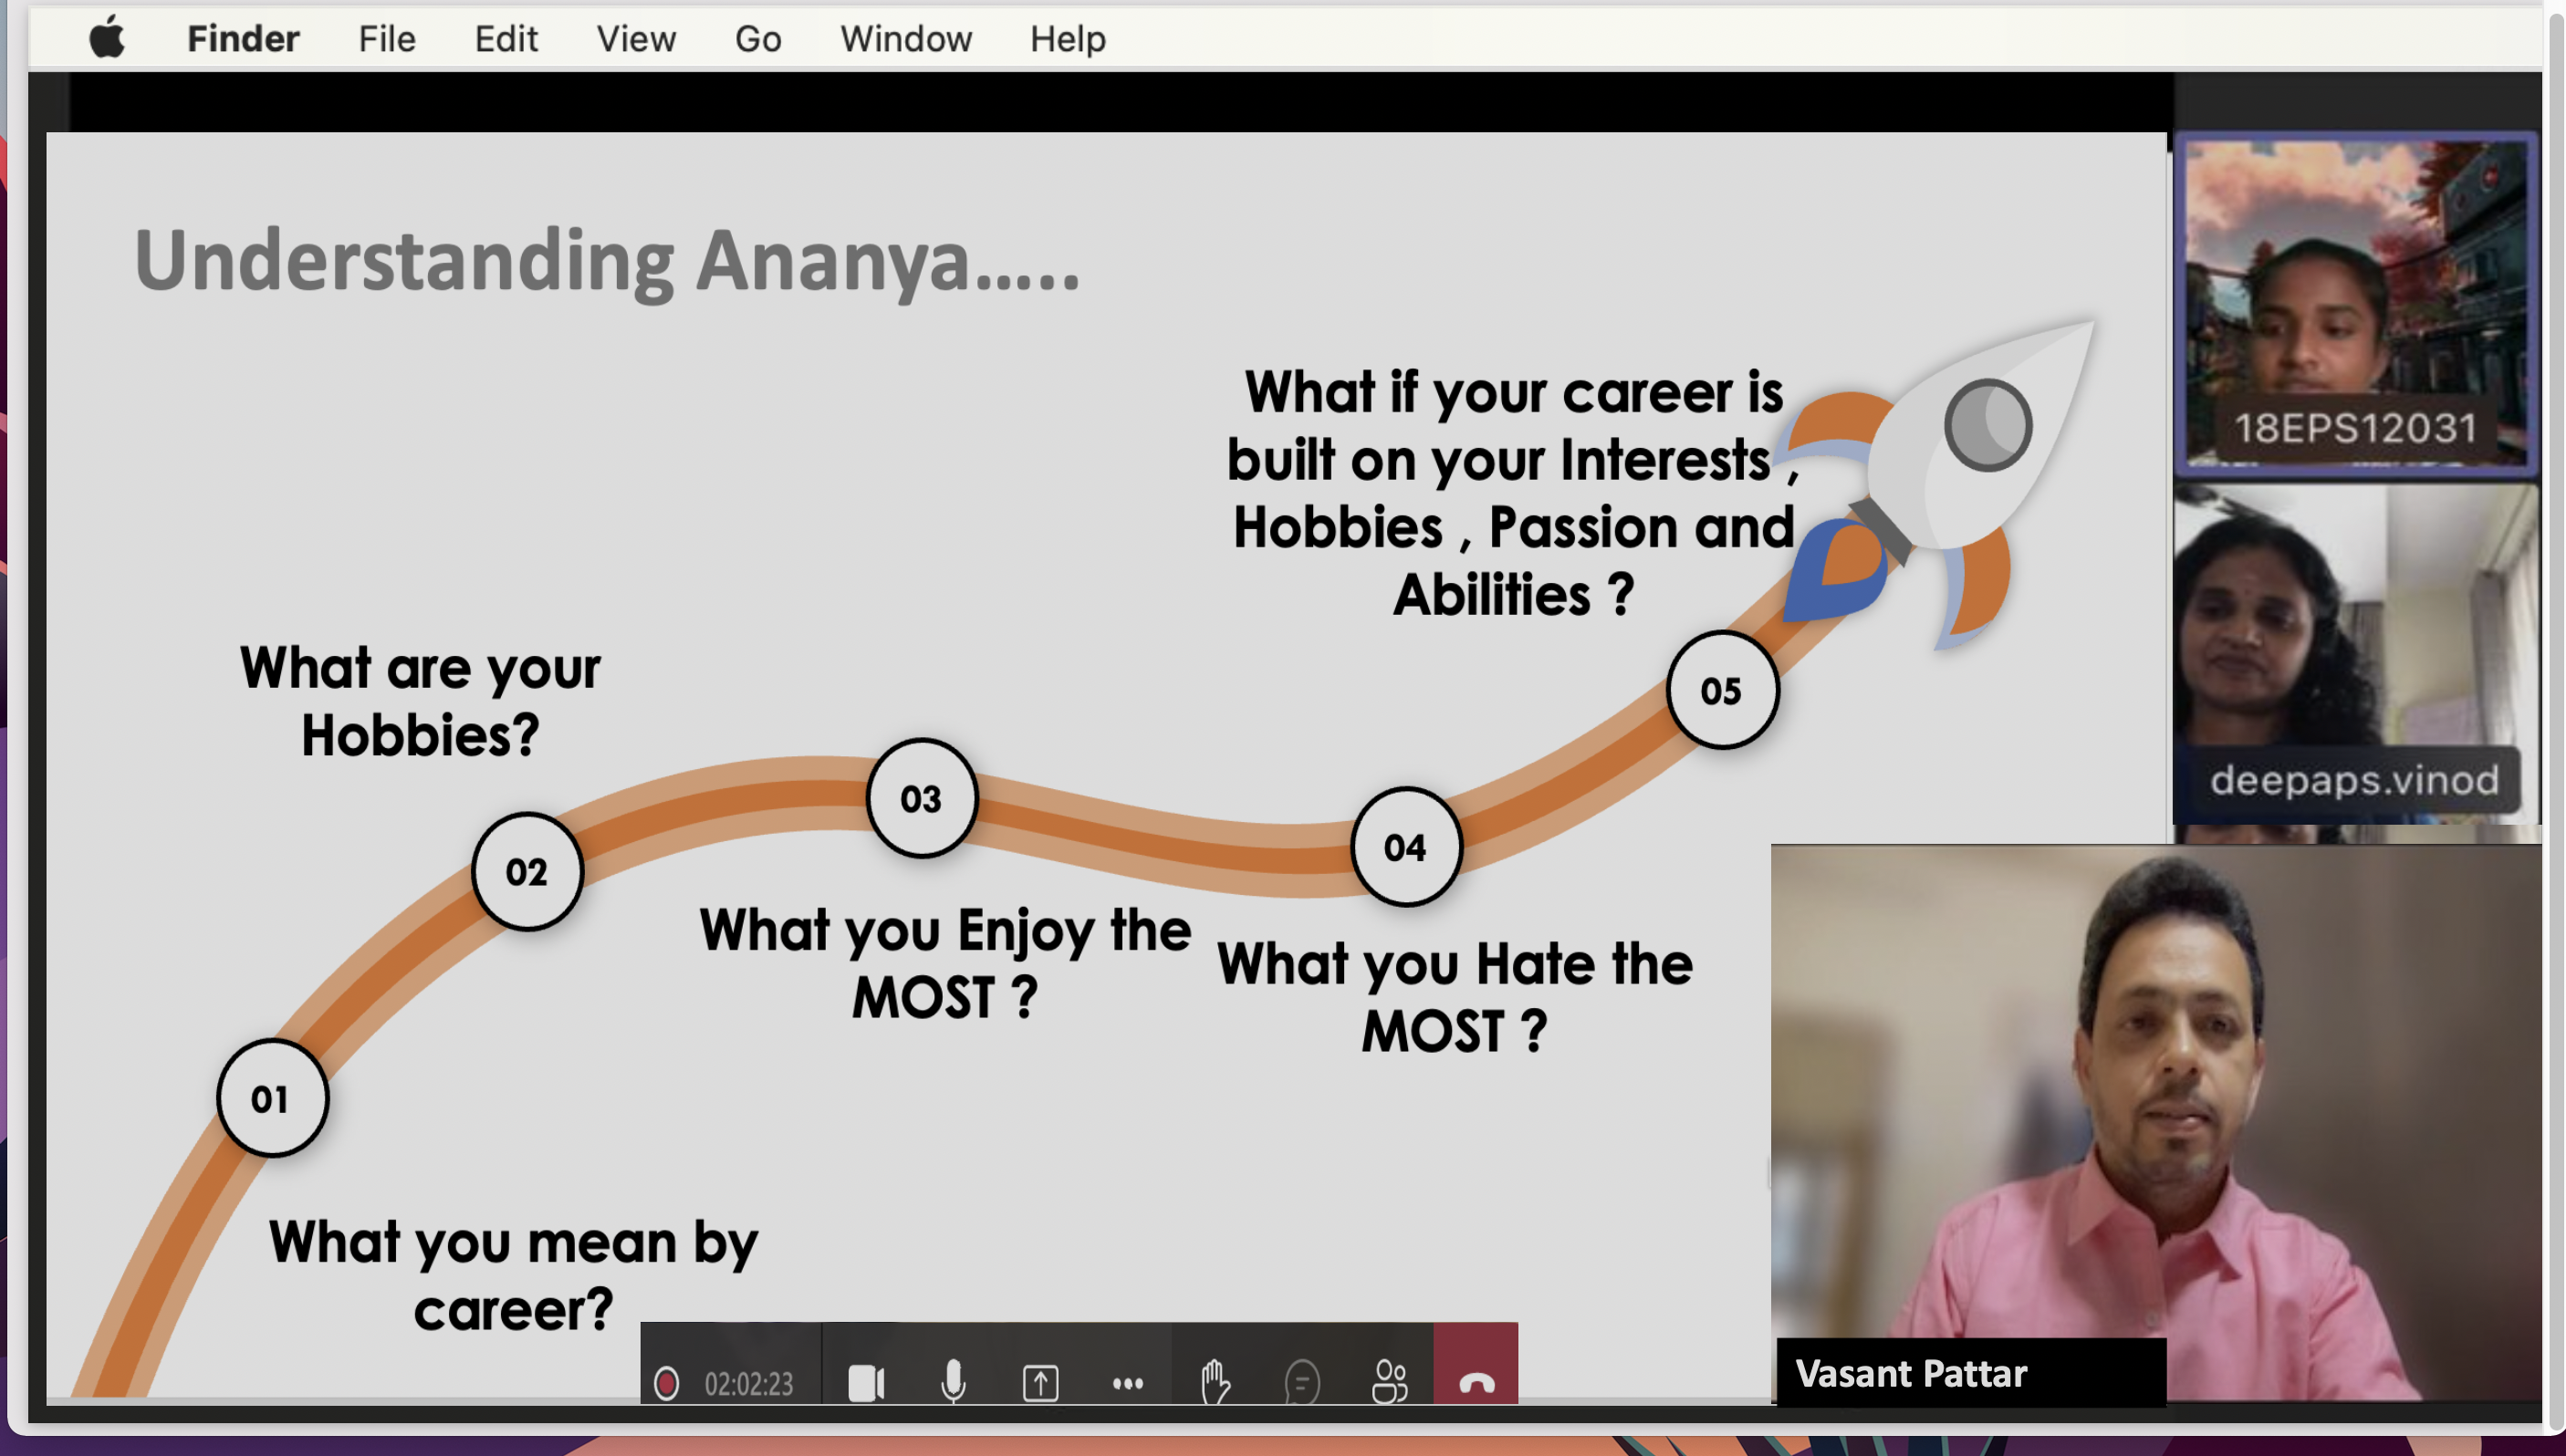
Task: Open the Help menu
Action: [x=1068, y=38]
